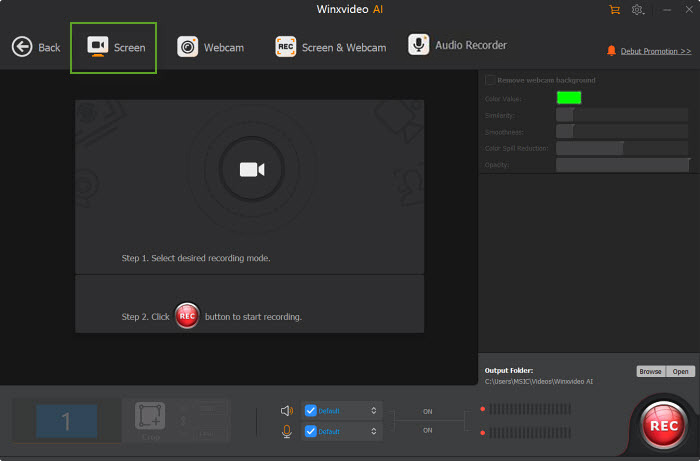700x461 pixels.
Task: Toggle the microphone ON switch label
Action: [428, 430]
